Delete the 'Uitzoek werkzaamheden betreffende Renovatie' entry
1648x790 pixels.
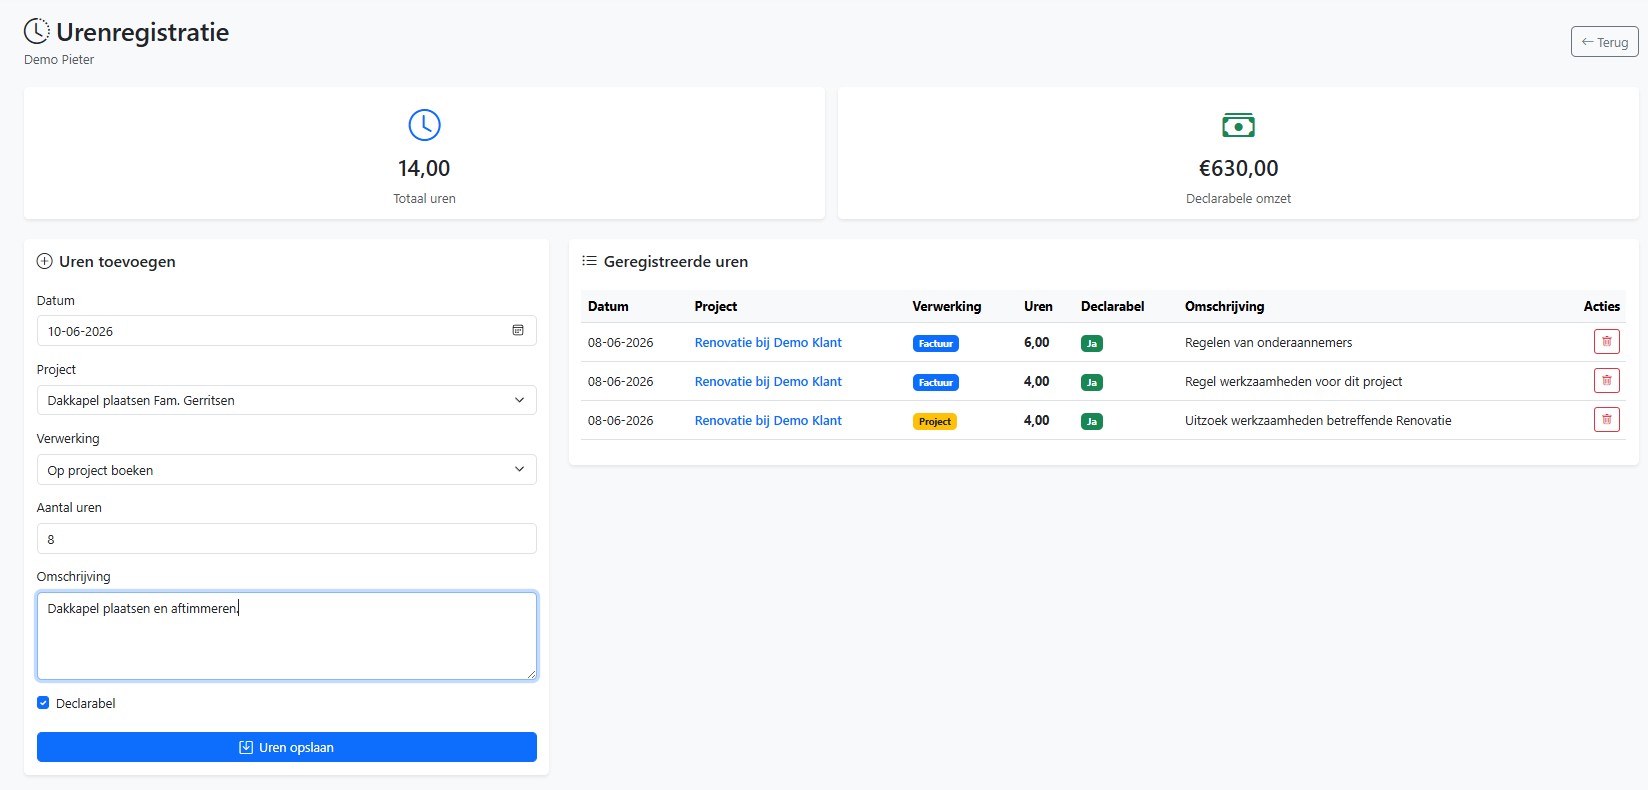(x=1606, y=420)
